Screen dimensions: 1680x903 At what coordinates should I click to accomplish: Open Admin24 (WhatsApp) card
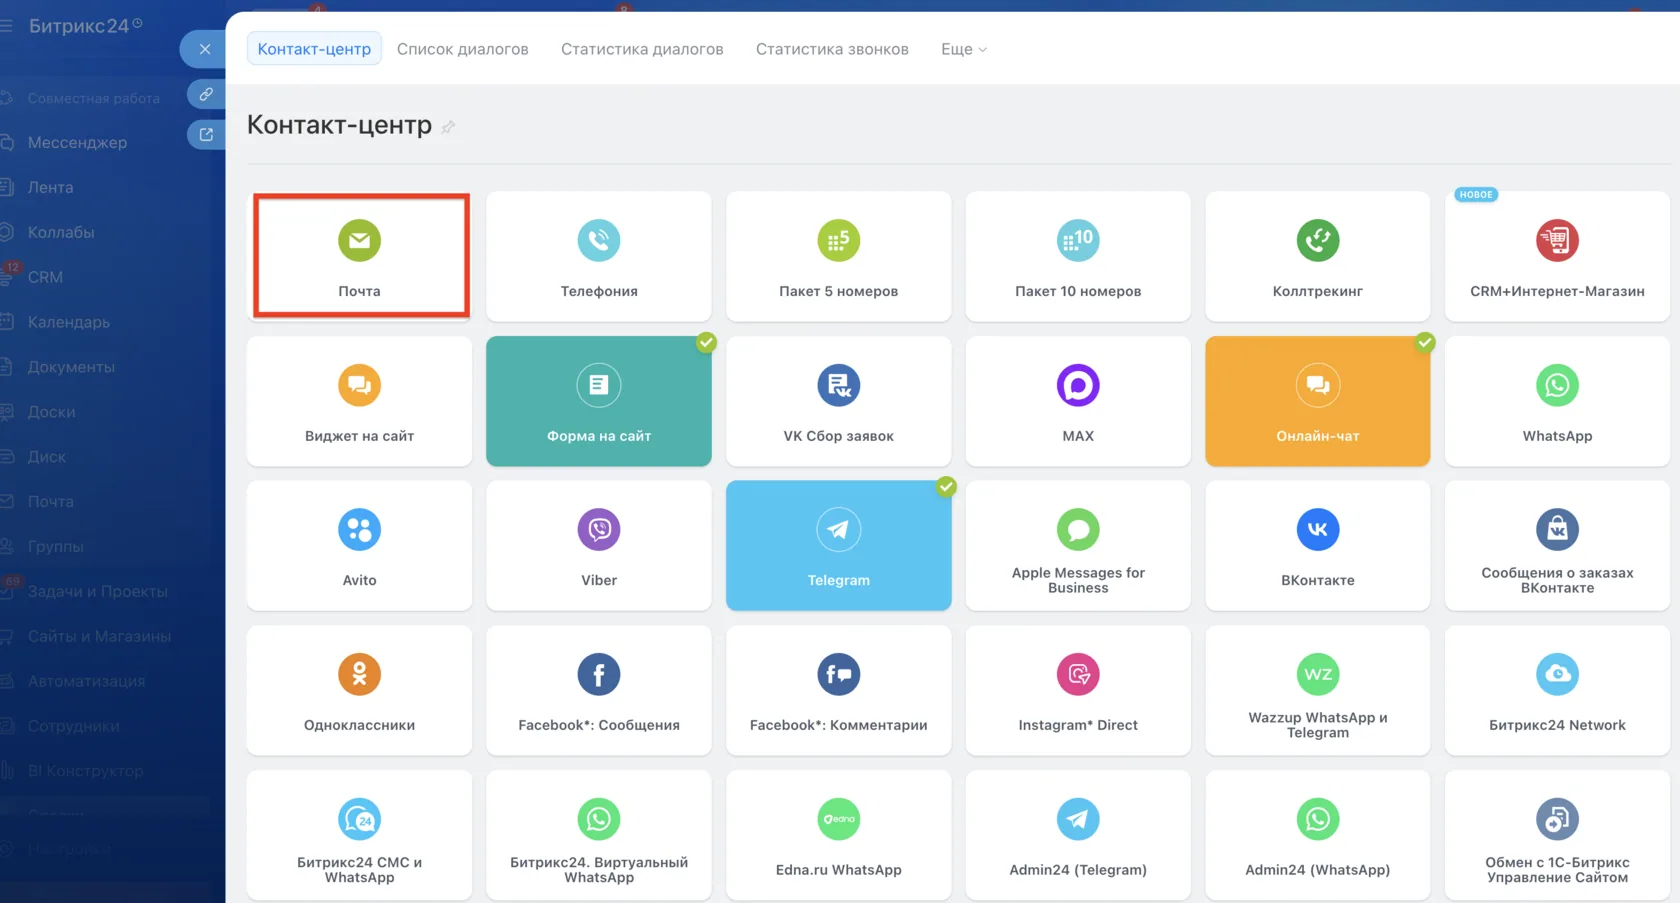click(1318, 835)
